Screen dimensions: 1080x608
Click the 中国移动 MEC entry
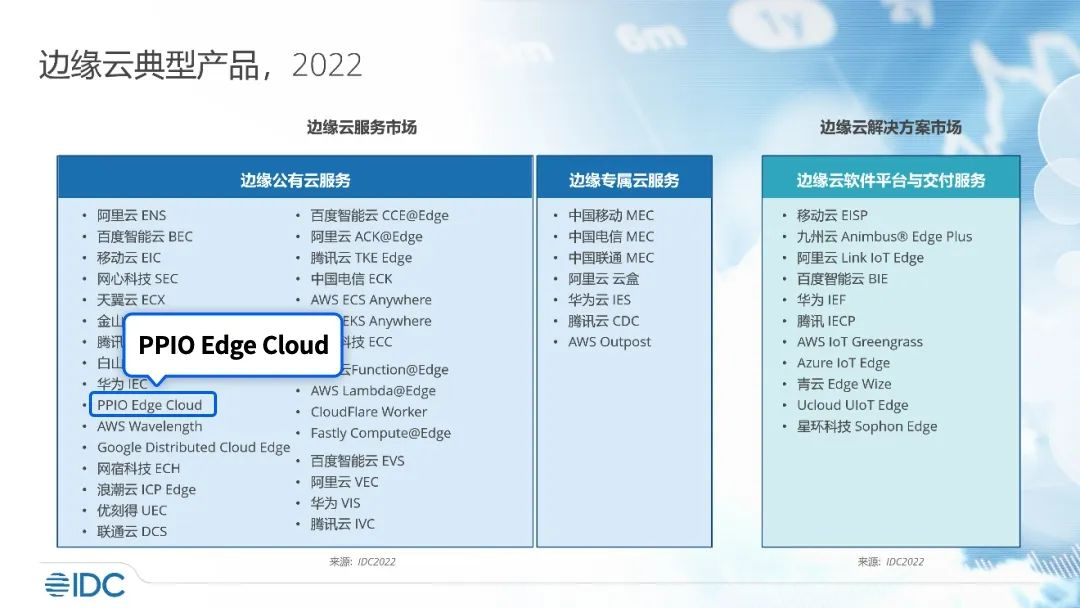point(611,216)
